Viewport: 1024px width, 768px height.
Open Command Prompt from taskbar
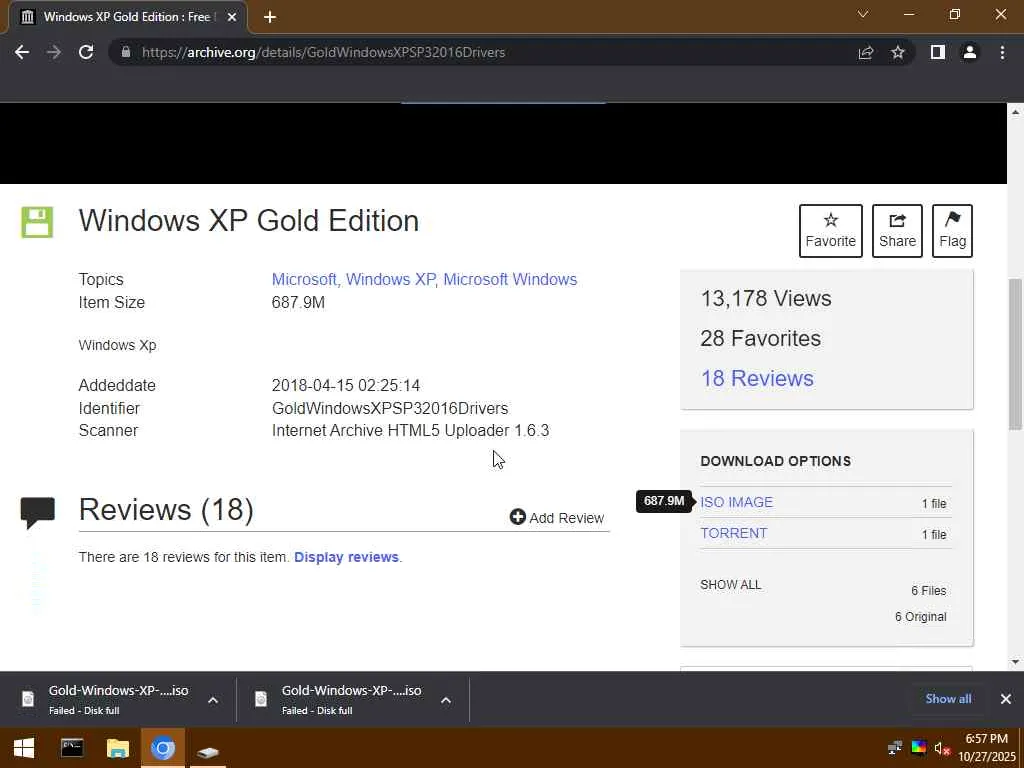click(x=72, y=748)
